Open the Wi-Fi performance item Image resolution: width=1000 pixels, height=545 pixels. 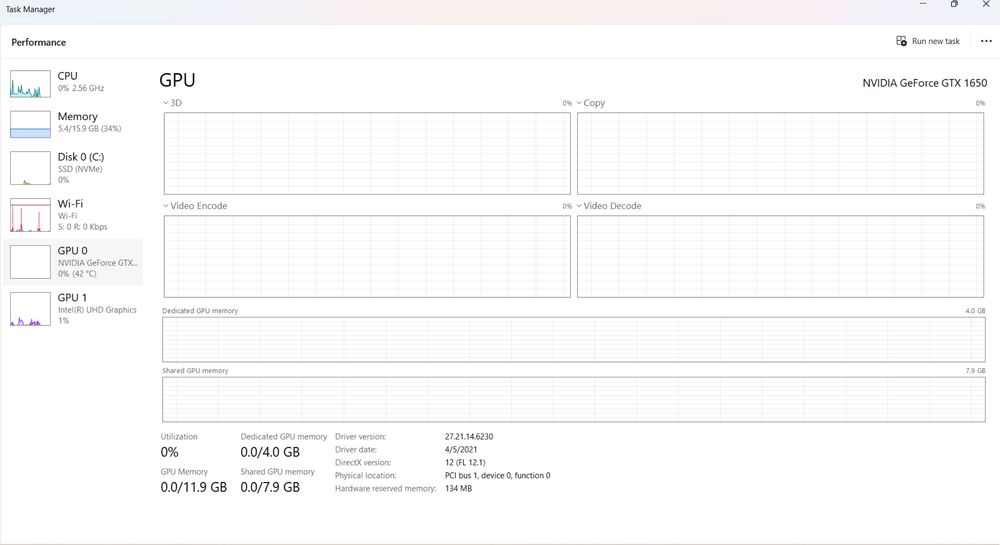(73, 215)
